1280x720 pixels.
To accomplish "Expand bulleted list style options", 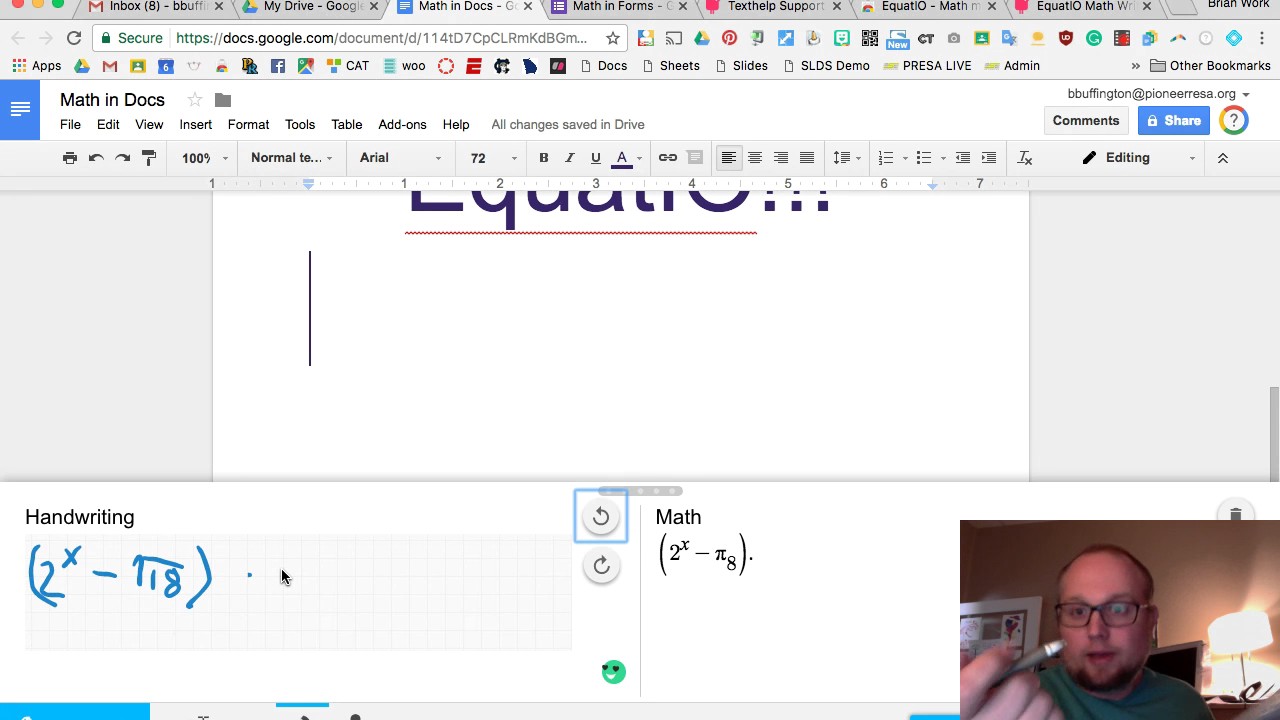I will click(x=943, y=158).
